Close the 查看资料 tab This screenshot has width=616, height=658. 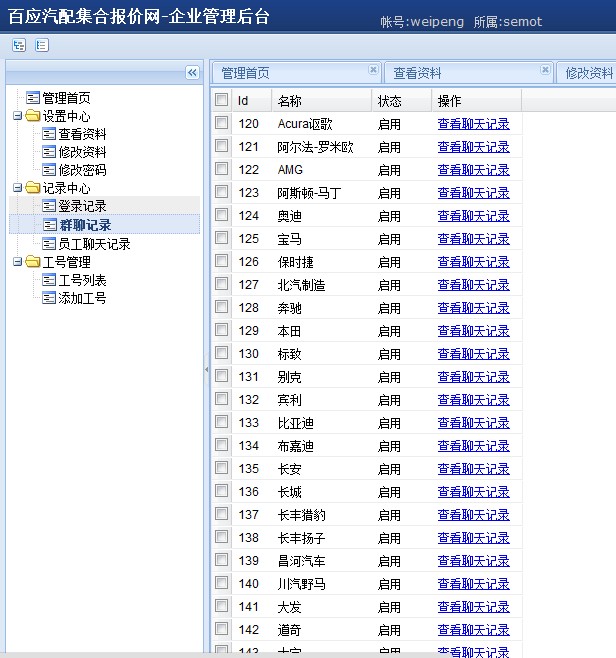pyautogui.click(x=545, y=69)
